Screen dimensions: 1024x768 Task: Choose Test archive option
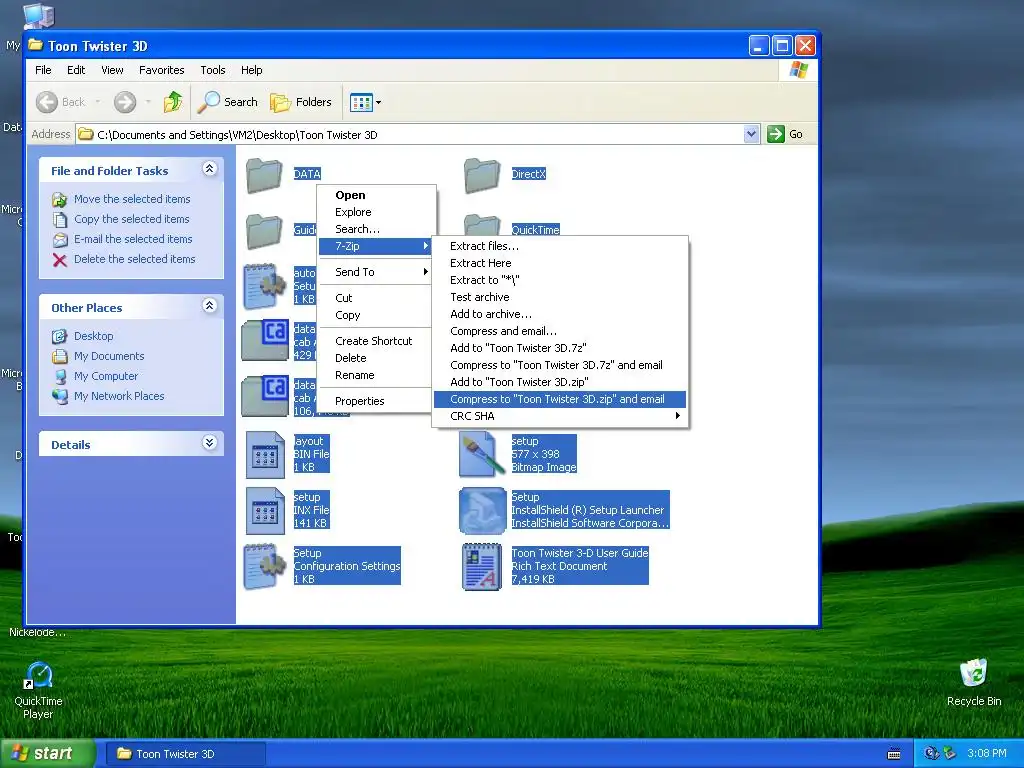point(560,297)
